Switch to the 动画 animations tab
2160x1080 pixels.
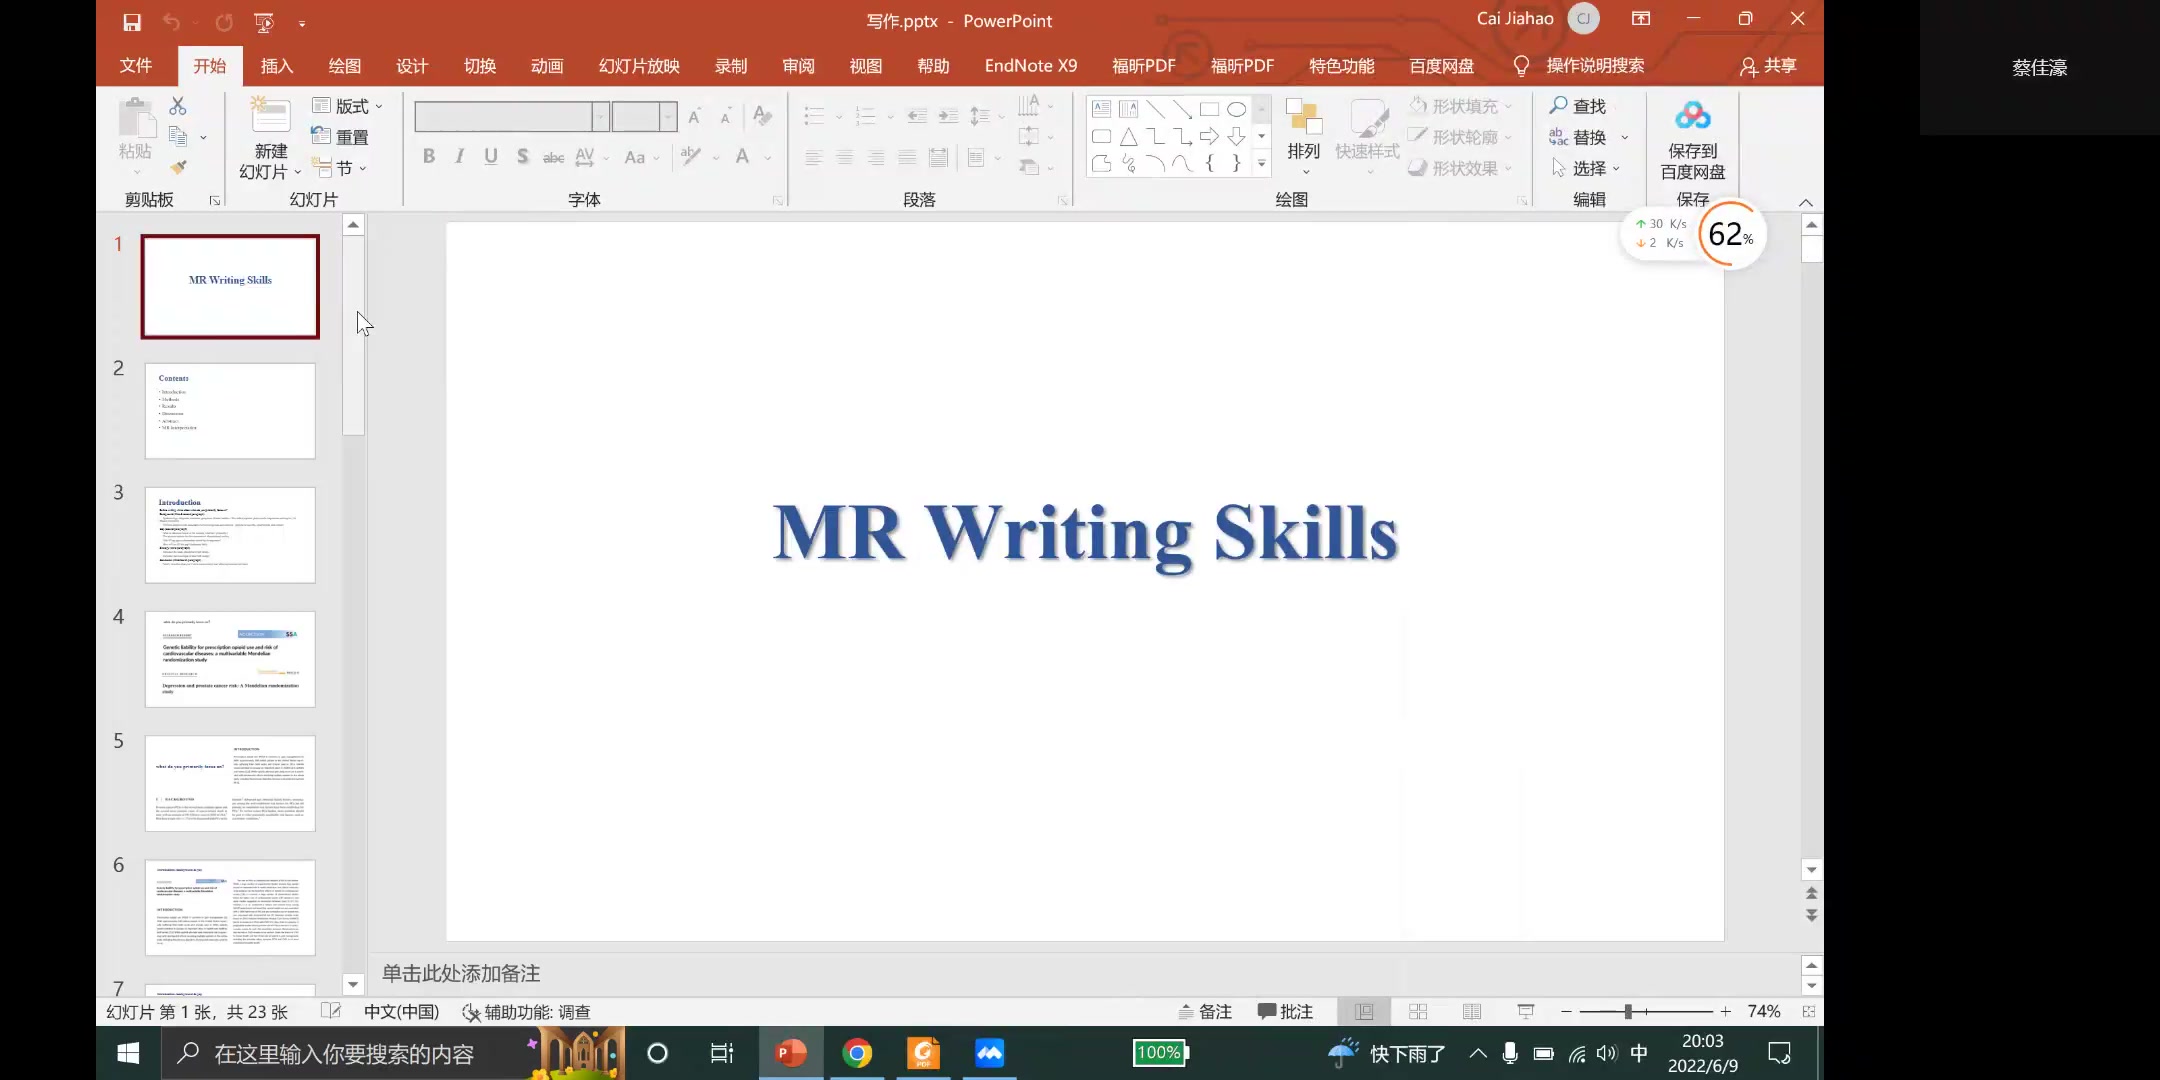547,65
